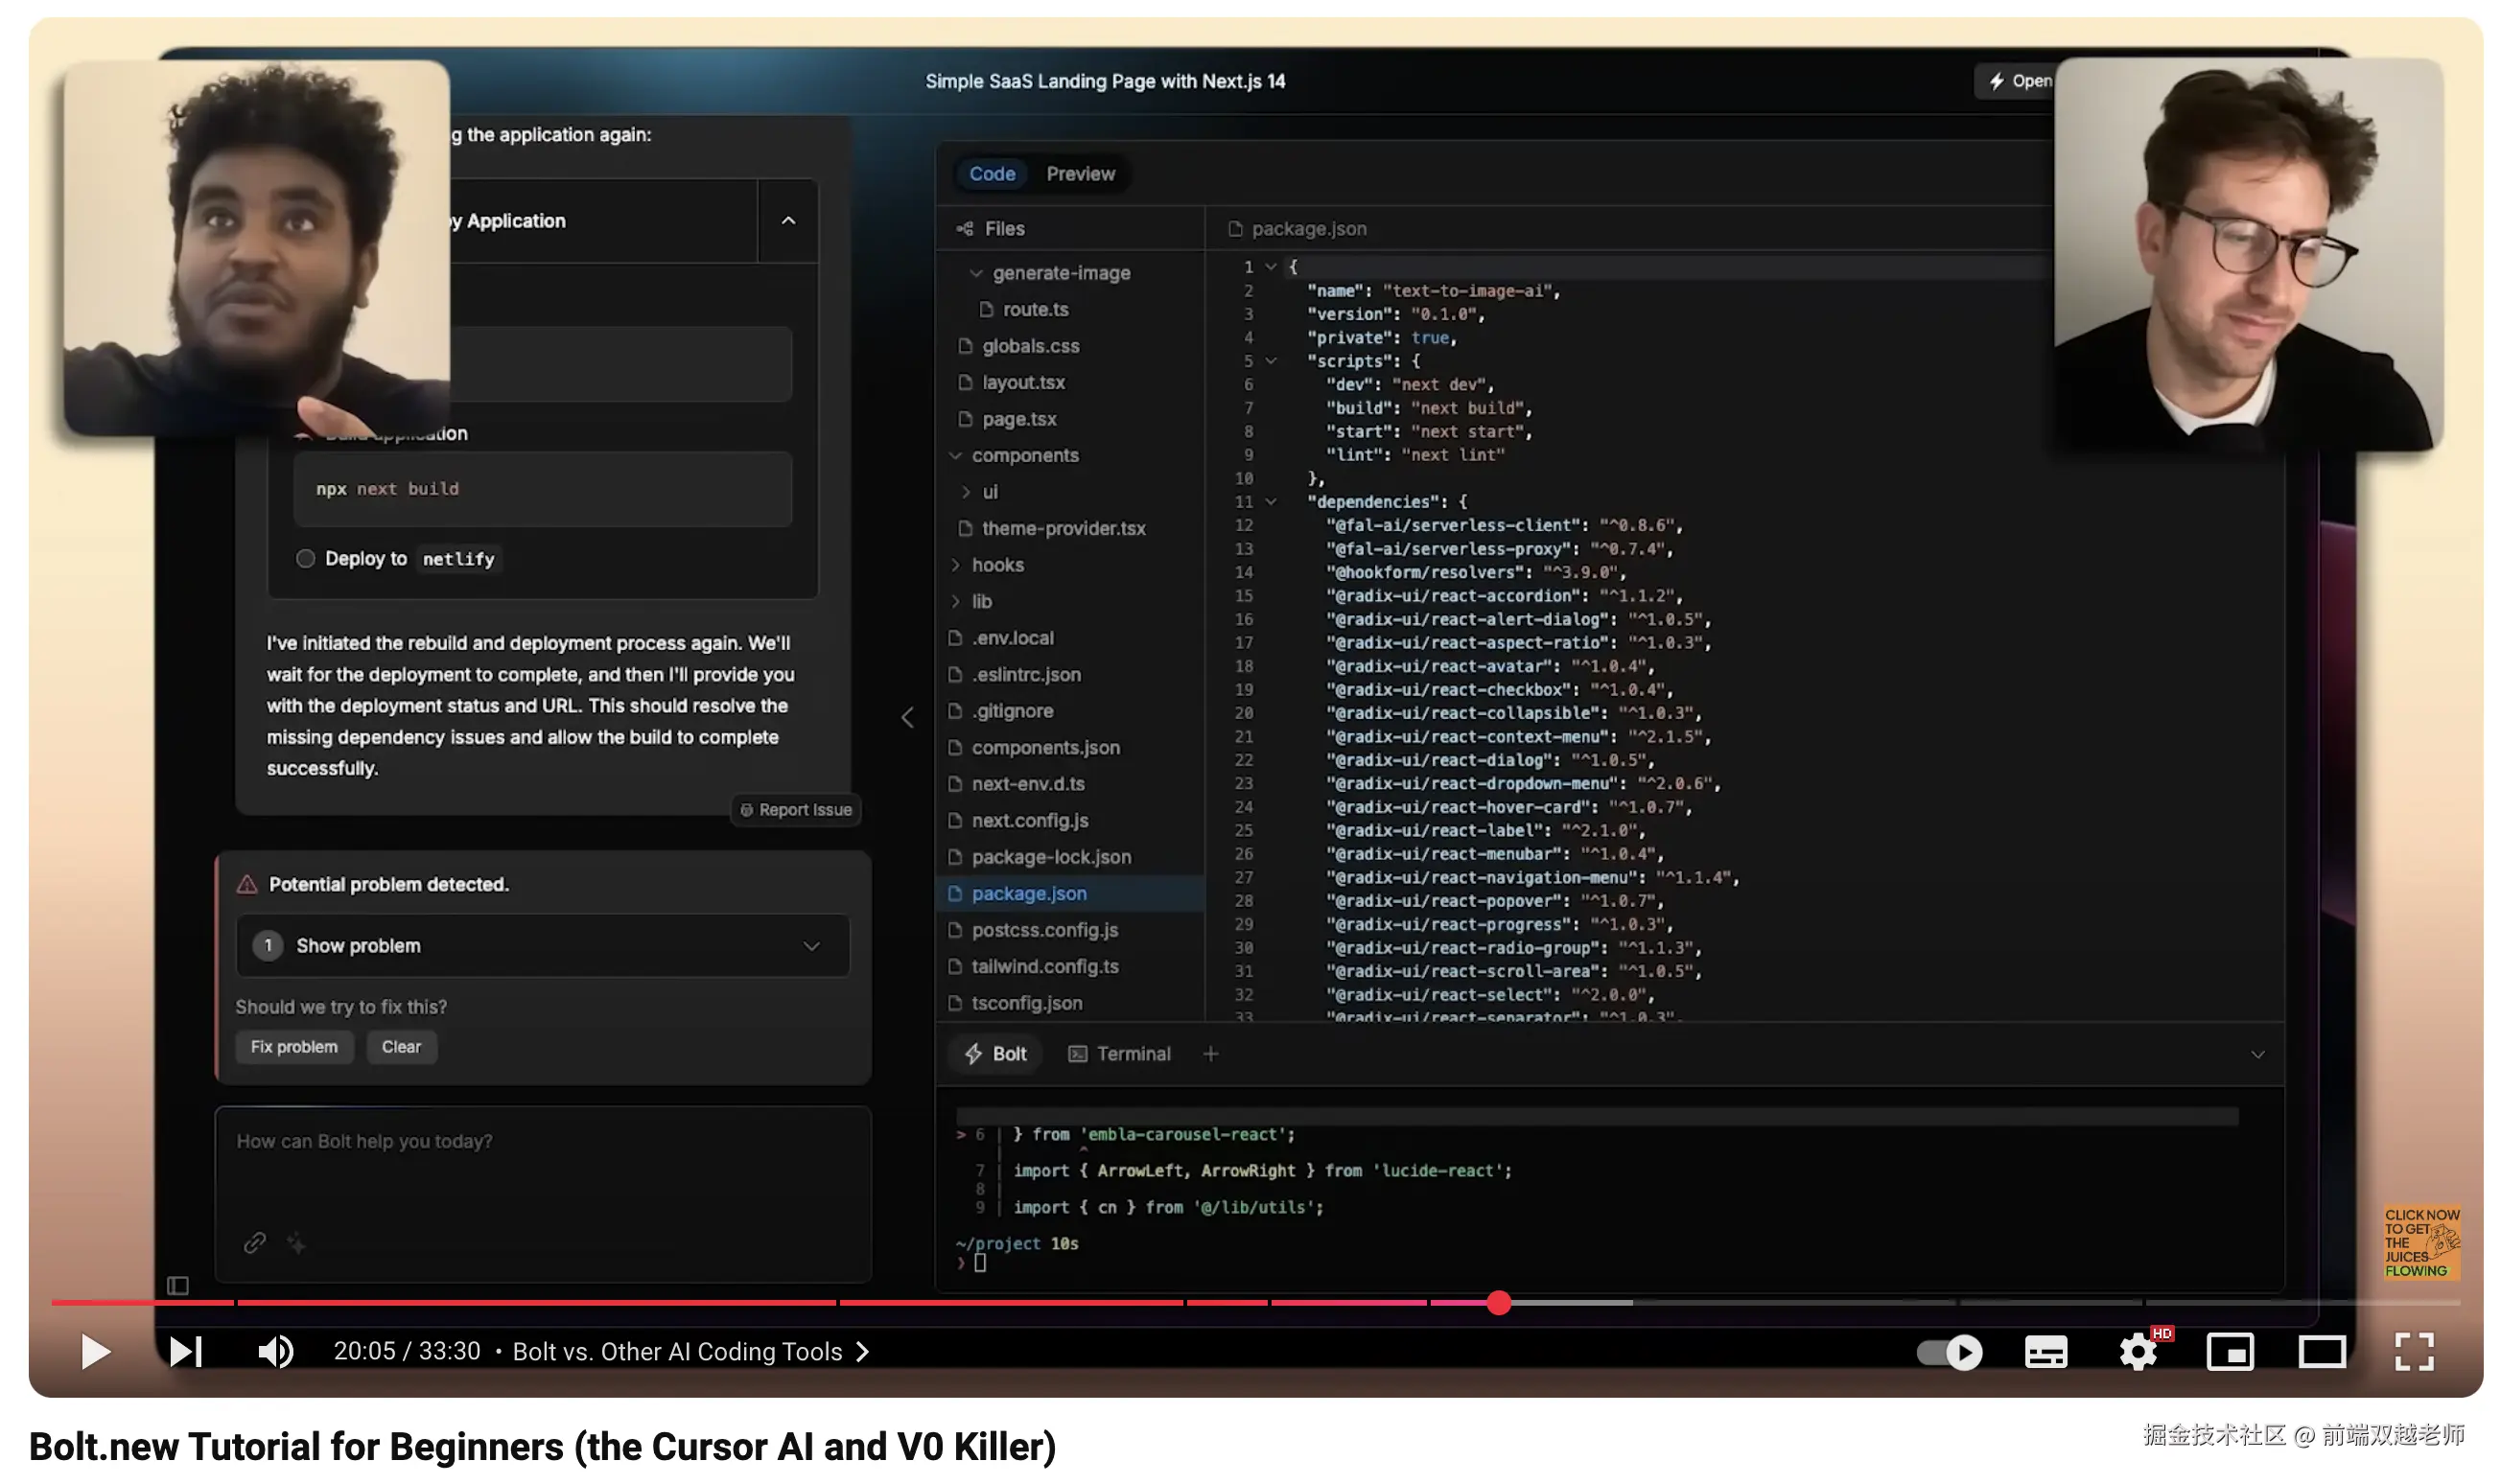Select the Deploy to netlify radio circle

305,558
